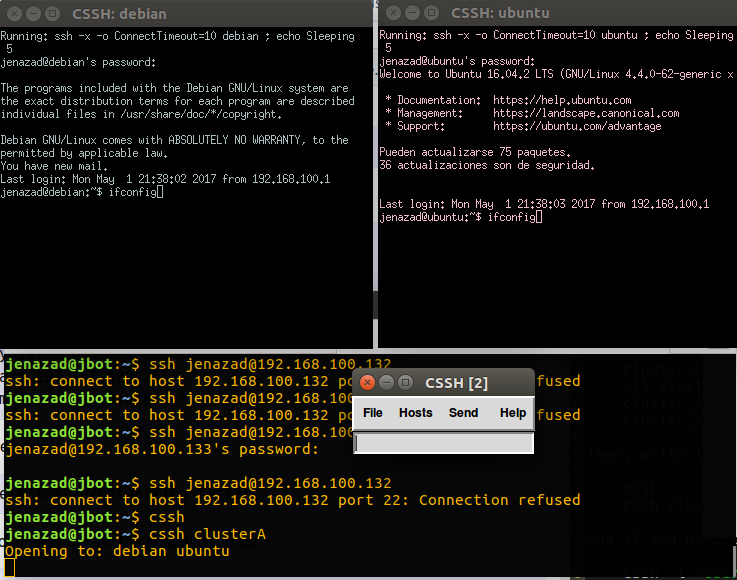This screenshot has height=580, width=737.
Task: Click the CSSH: debian title bar
Action: coord(187,14)
